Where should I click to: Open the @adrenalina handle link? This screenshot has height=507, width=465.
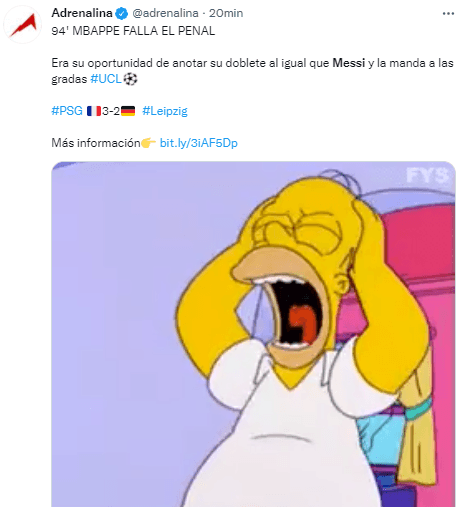coord(165,13)
